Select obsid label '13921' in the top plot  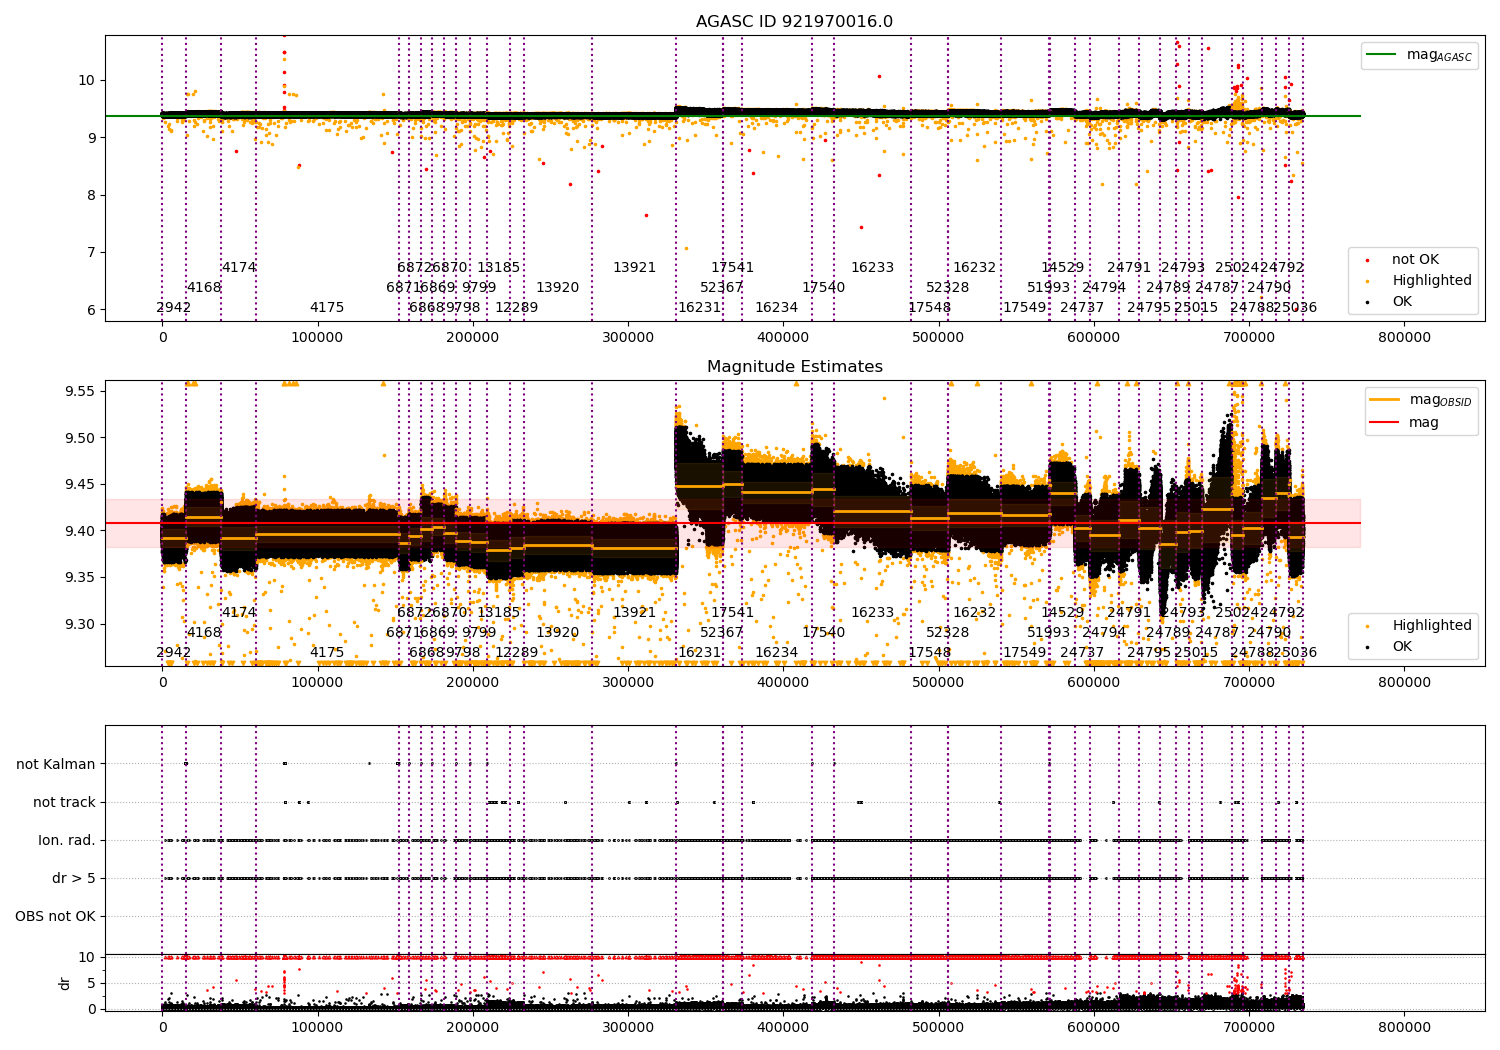(x=635, y=268)
